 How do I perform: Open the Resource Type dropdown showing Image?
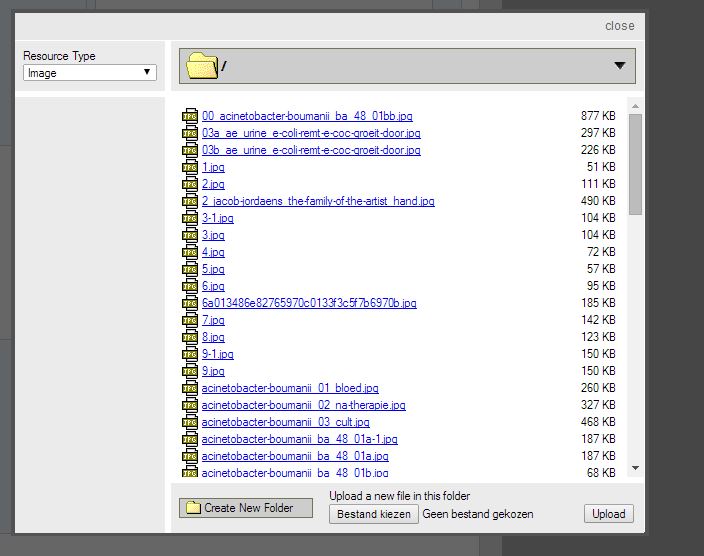[90, 73]
